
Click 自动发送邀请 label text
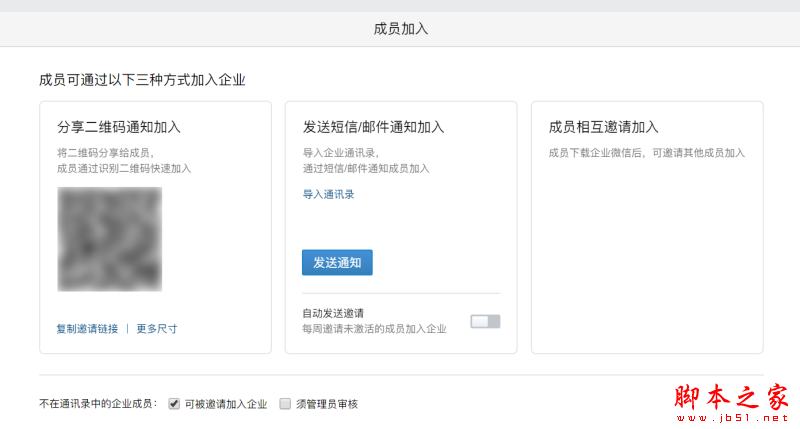point(333,313)
